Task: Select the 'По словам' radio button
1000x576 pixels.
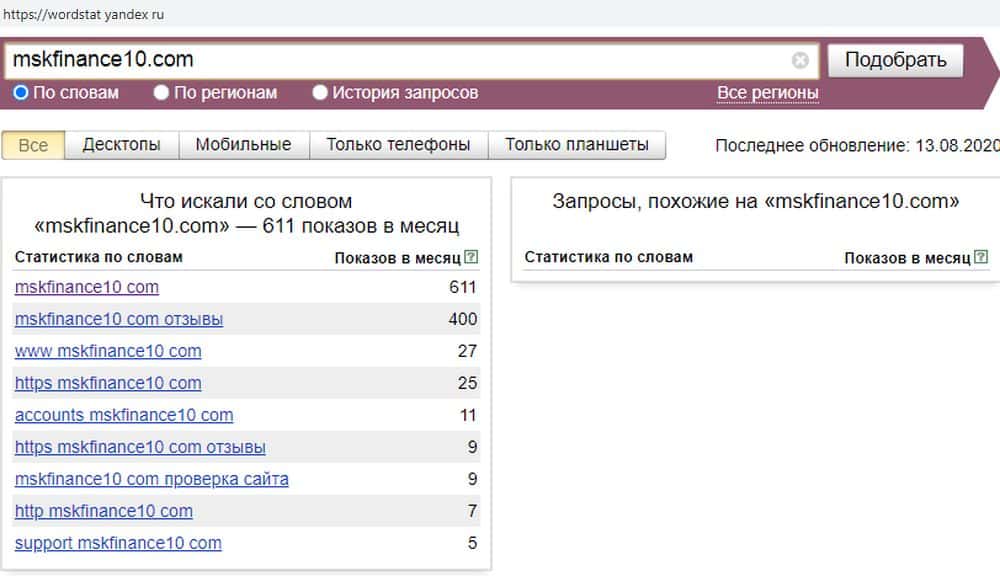Action: point(21,93)
